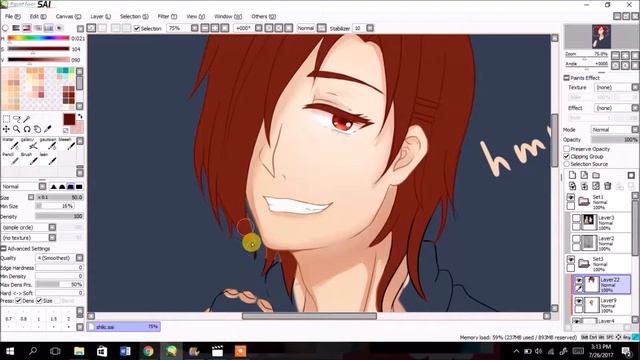Choose the Brush tool preset

pos(29,159)
